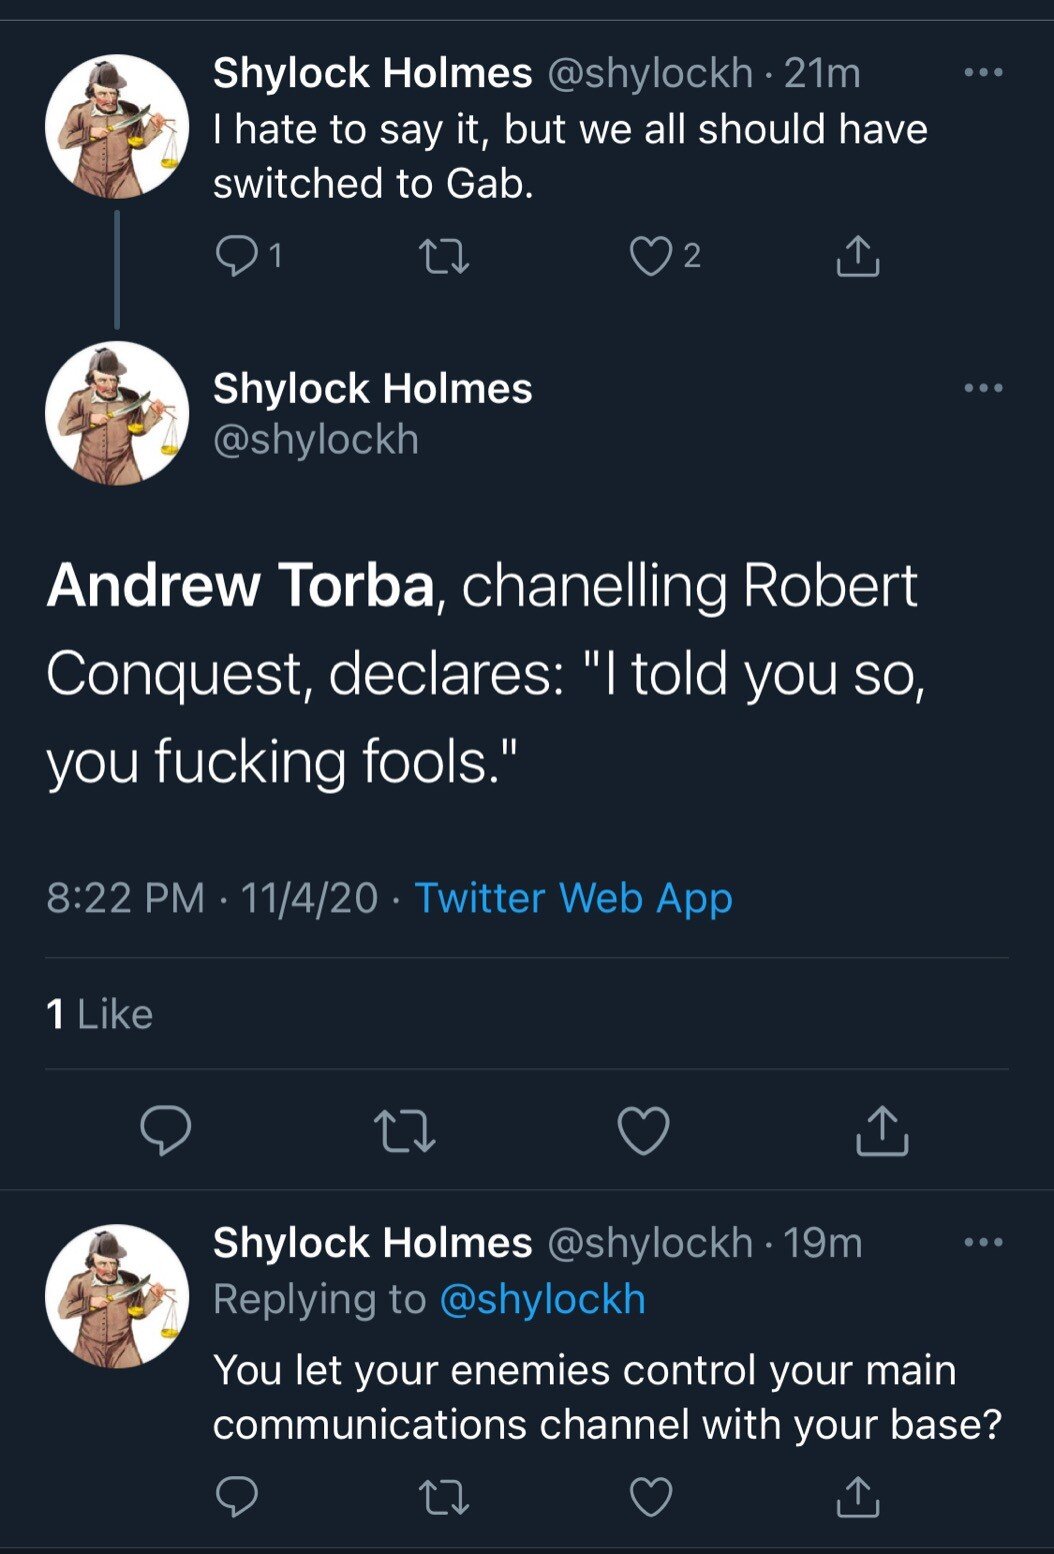Screen dimensions: 1054x1554
Task: Open the Twitter Web App source link
Action: [x=573, y=898]
